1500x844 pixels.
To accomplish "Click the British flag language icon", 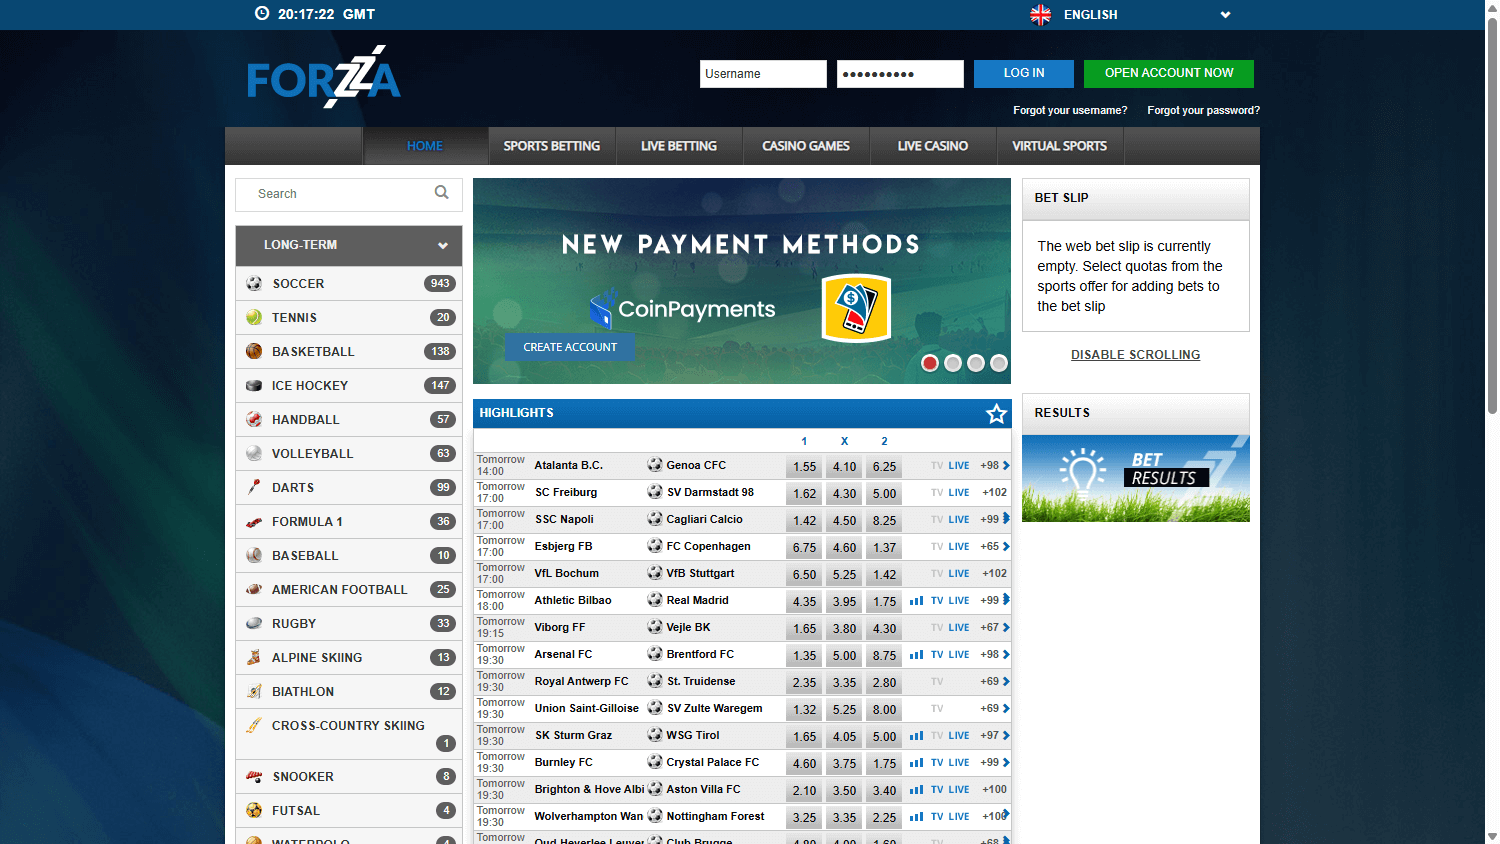I will (1040, 15).
